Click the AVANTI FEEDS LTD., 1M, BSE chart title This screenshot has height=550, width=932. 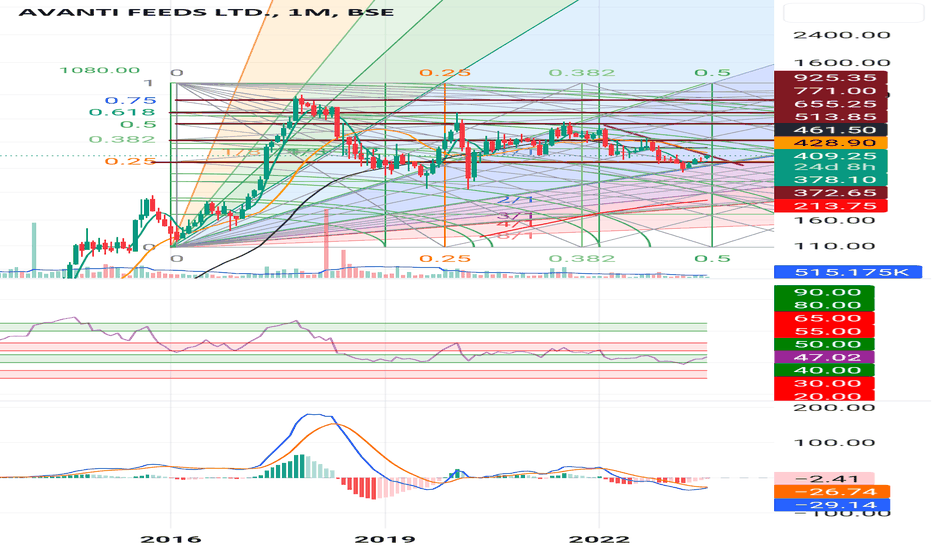206,12
